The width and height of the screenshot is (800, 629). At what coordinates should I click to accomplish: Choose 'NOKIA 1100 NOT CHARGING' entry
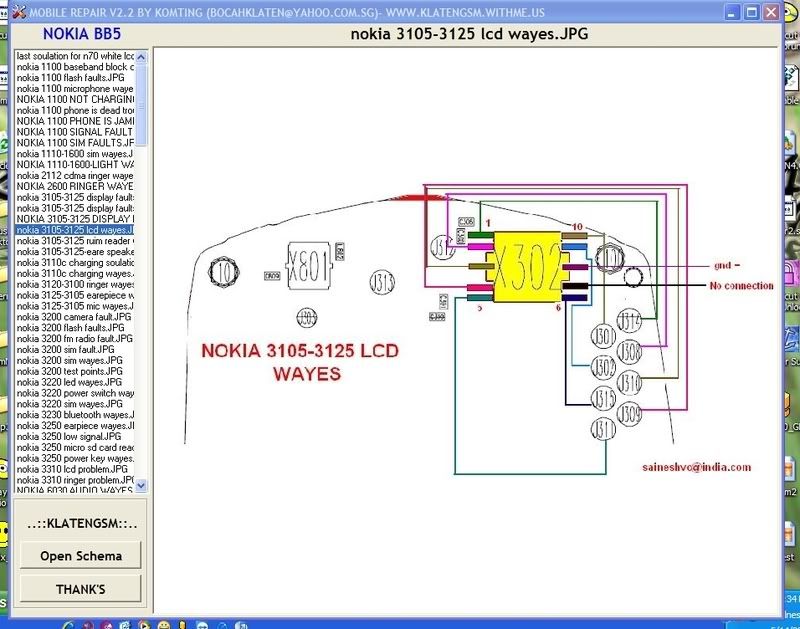coord(75,99)
